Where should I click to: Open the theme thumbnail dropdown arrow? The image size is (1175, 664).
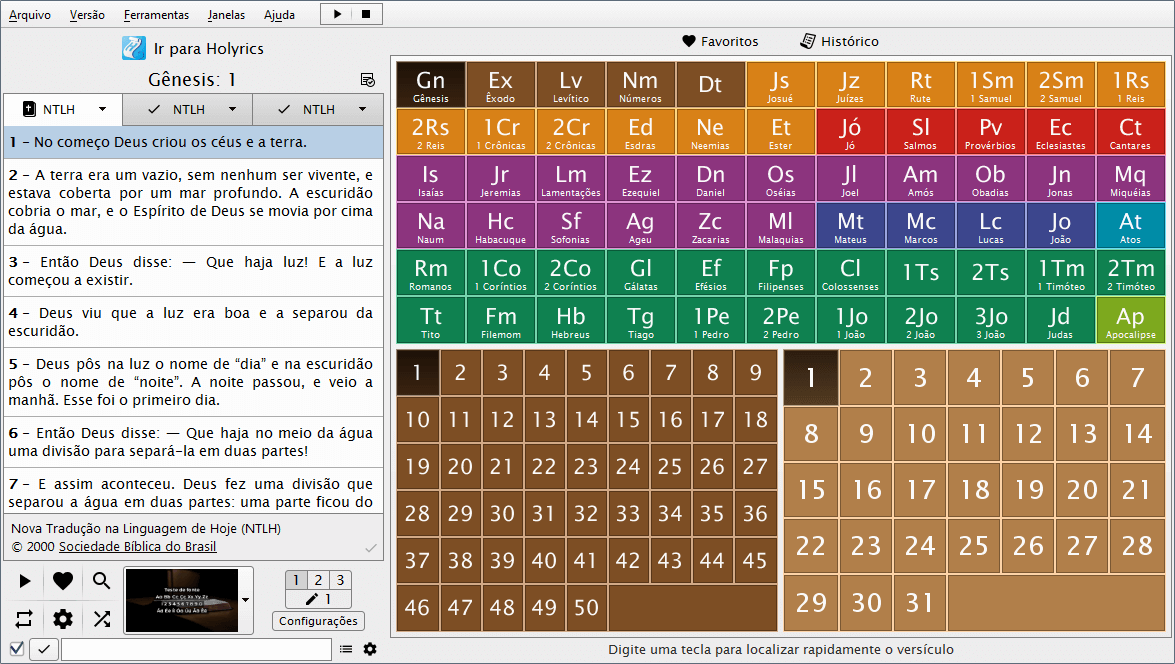coord(246,600)
